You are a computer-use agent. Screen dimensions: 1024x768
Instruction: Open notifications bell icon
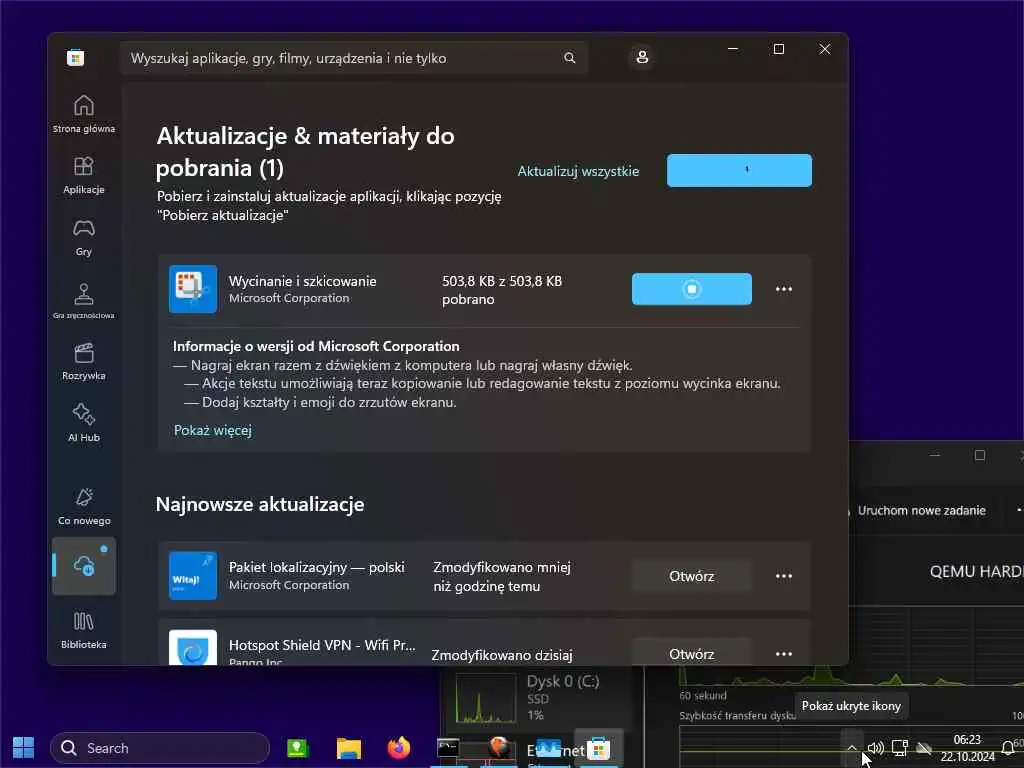pos(1008,748)
